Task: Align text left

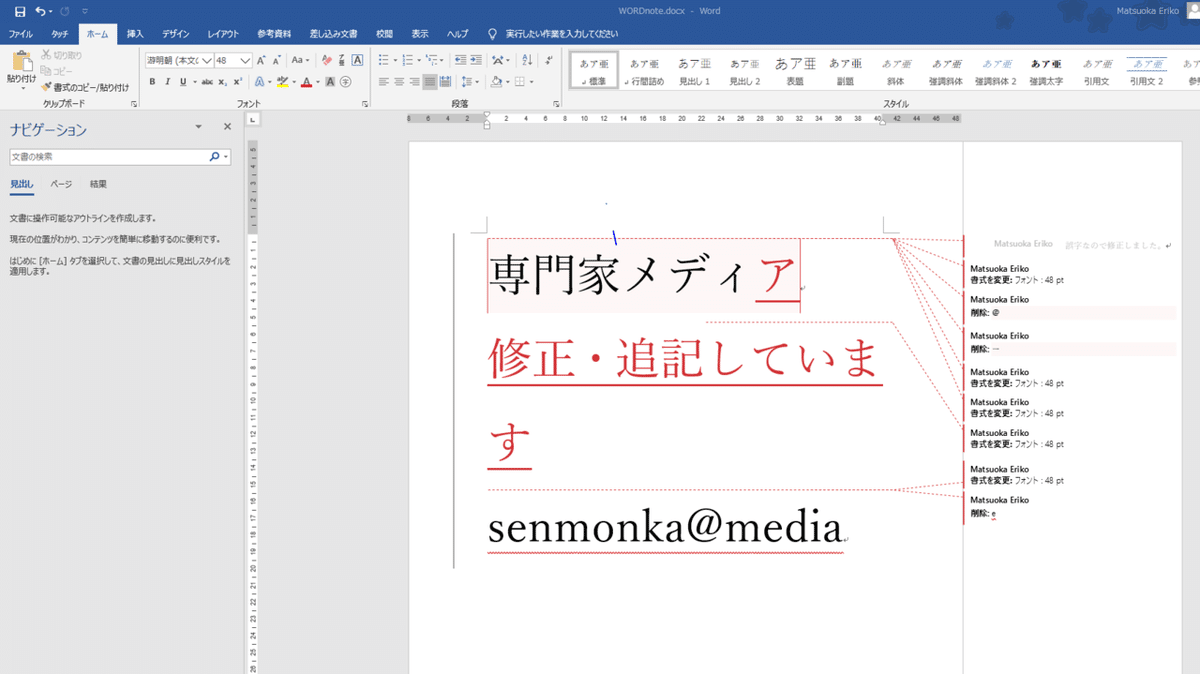Action: tap(384, 82)
